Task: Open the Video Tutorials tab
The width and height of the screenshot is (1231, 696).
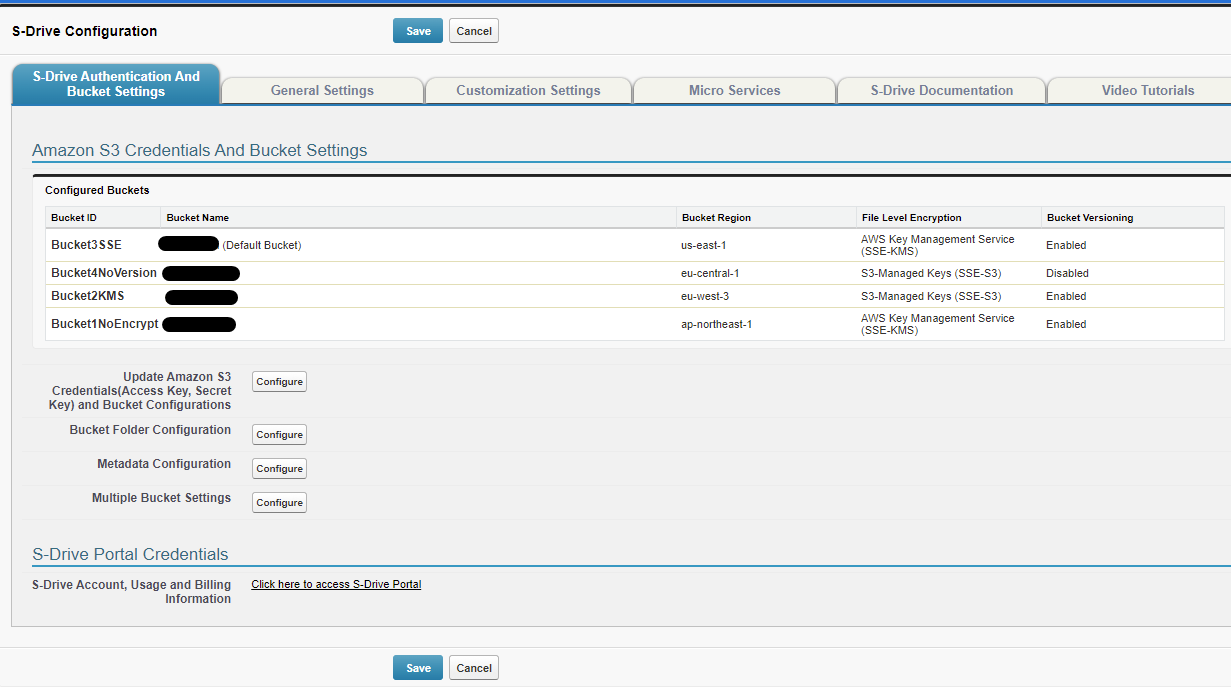Action: (x=1147, y=90)
